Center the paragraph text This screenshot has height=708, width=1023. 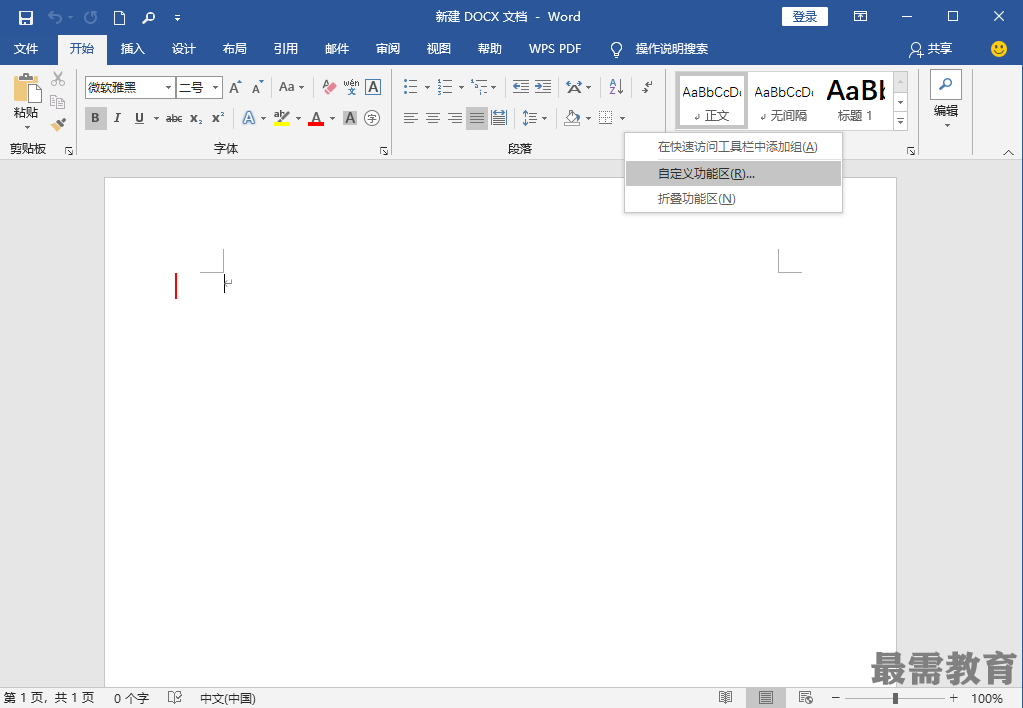pos(433,118)
